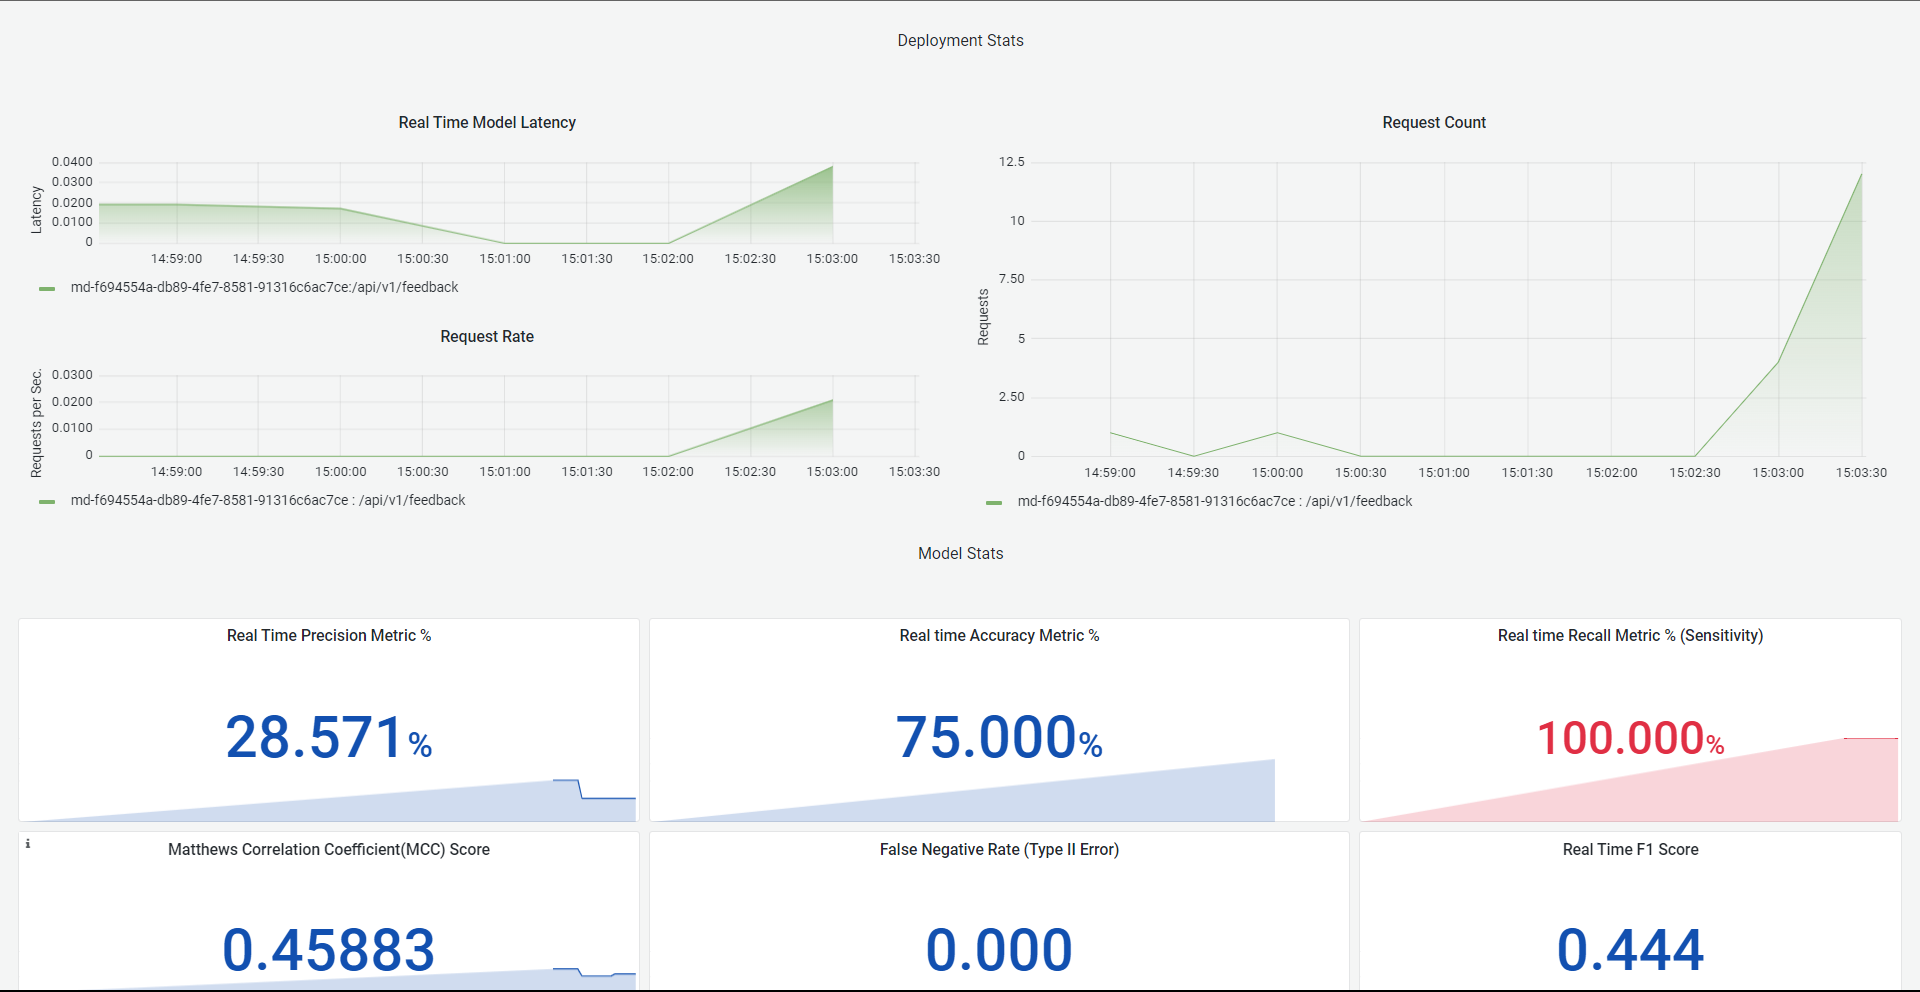Open Real Time F1 Score panel title
This screenshot has height=992, width=1920.
(1630, 849)
